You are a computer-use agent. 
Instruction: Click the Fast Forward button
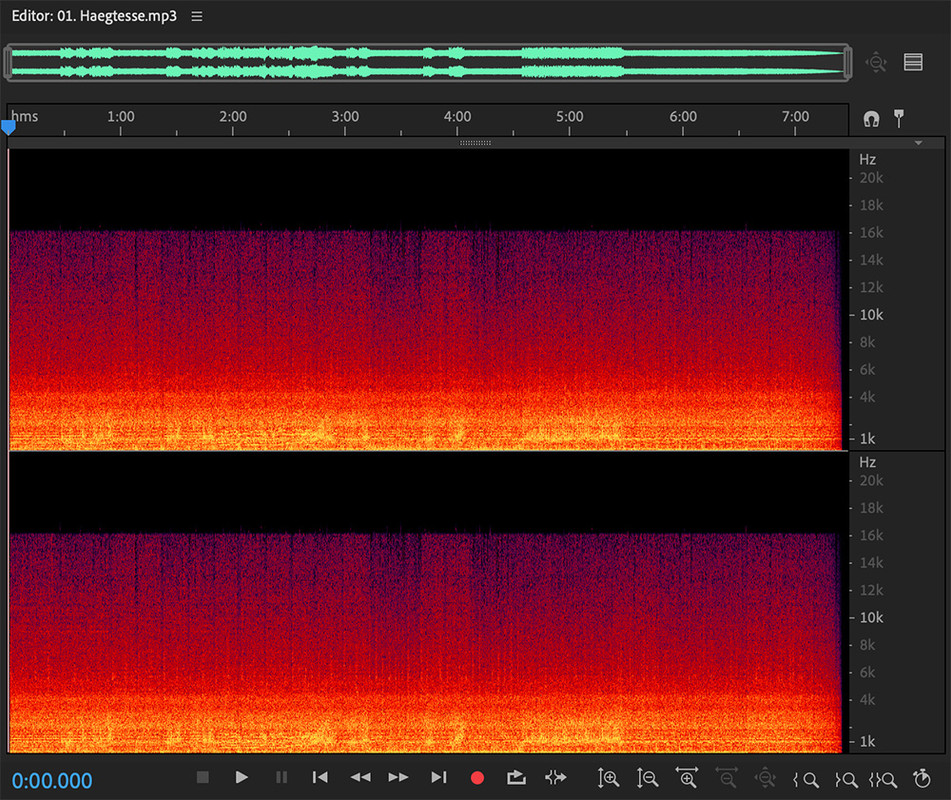398,777
